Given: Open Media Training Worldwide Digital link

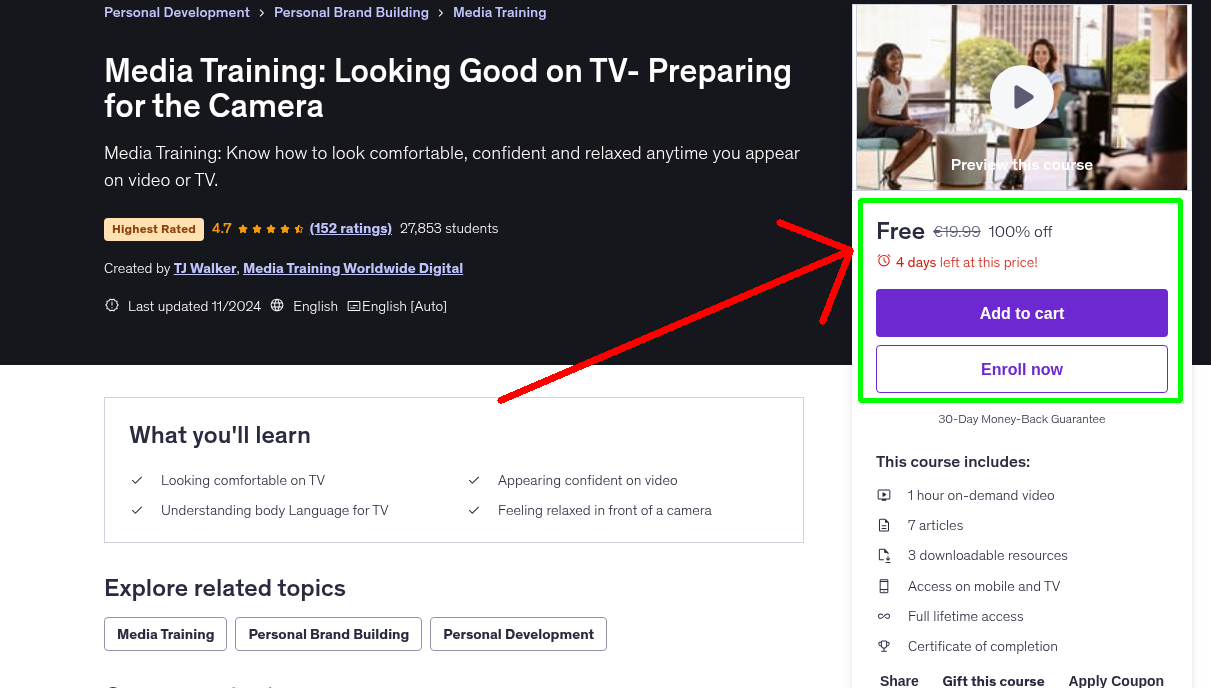Looking at the screenshot, I should 352,268.
